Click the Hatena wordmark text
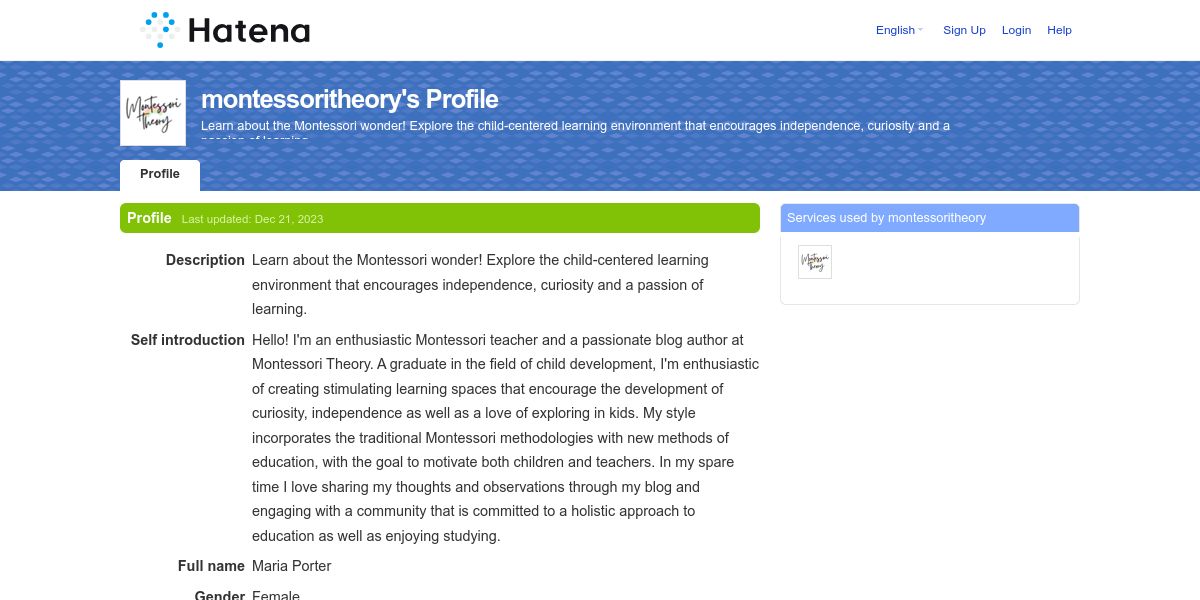 click(x=249, y=31)
